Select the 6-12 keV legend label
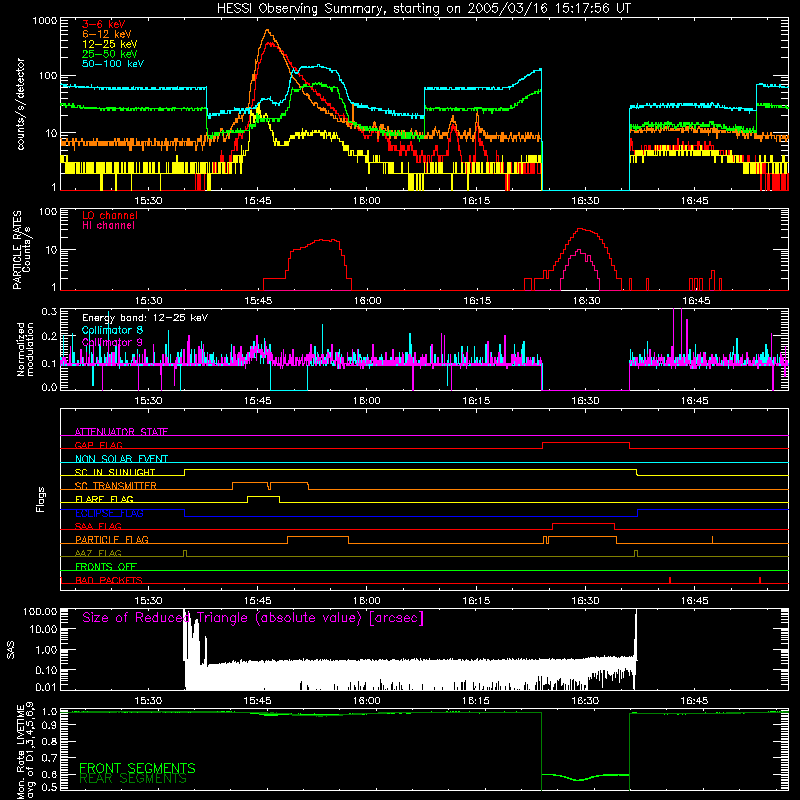This screenshot has width=800, height=800. pos(106,34)
